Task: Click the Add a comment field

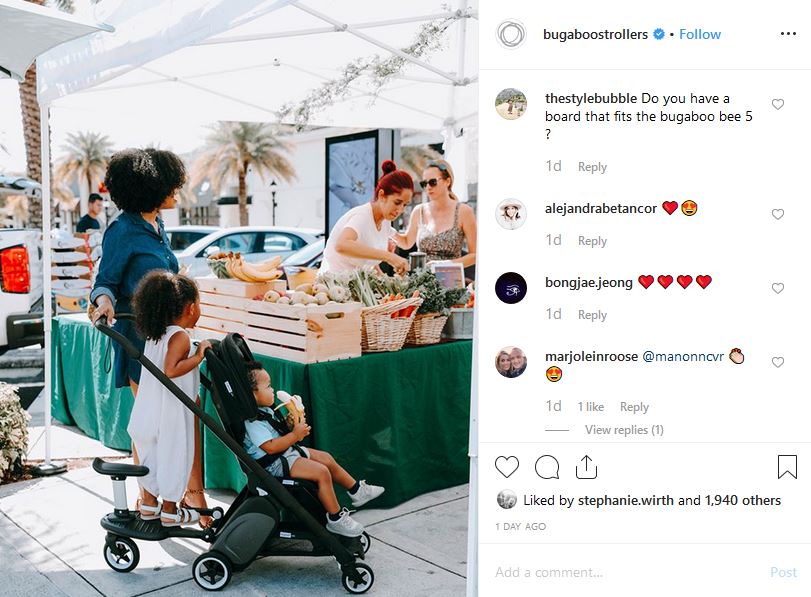Action: 626,572
